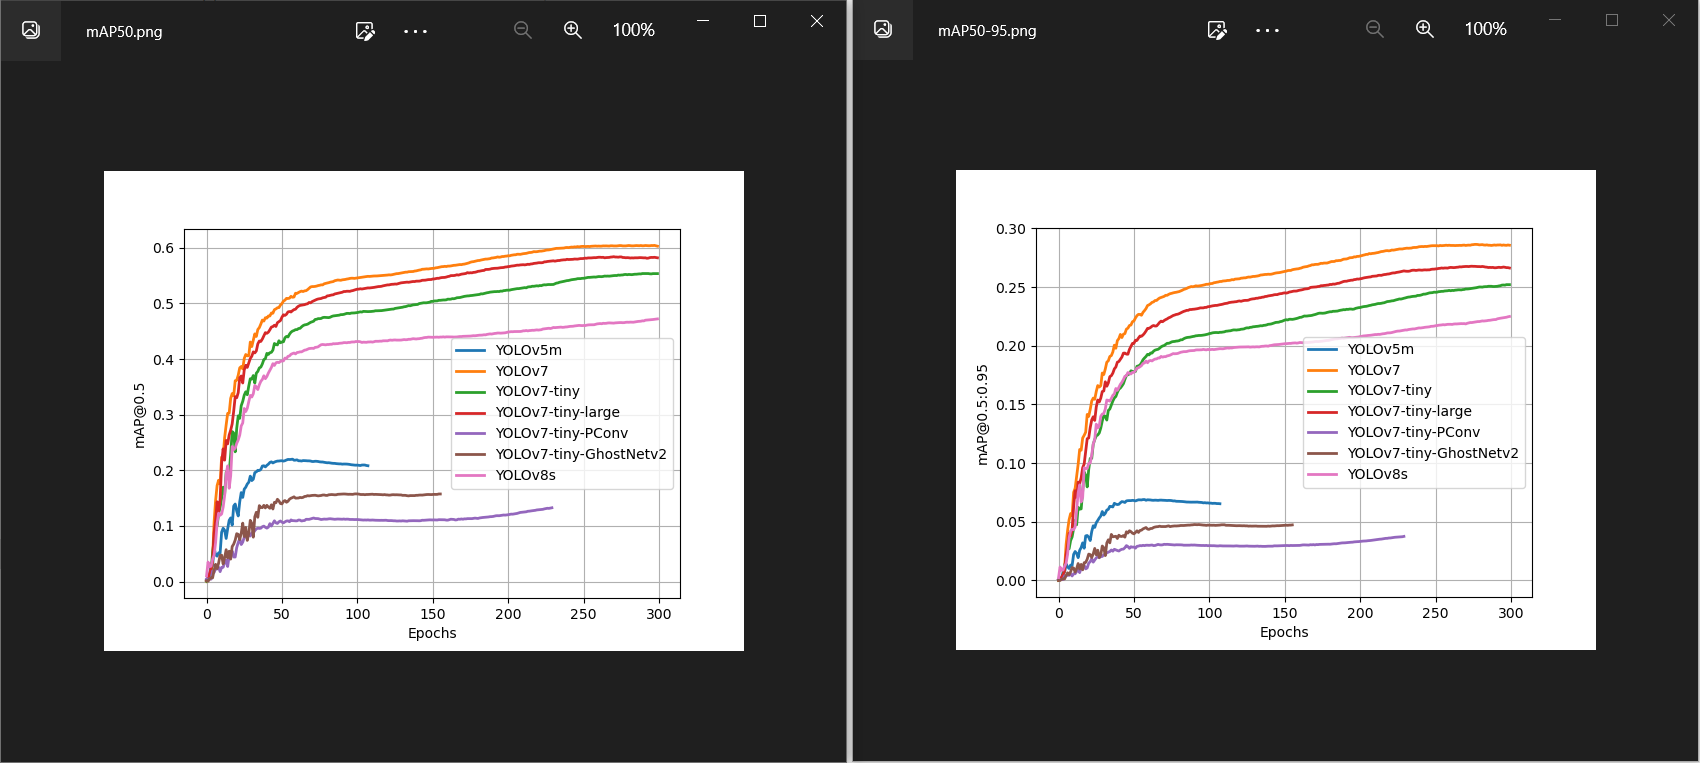The width and height of the screenshot is (1700, 763).
Task: Click YOLOv7-tiny-large legend entry in mAP@0.5:0.95 chart
Action: tap(1390, 411)
